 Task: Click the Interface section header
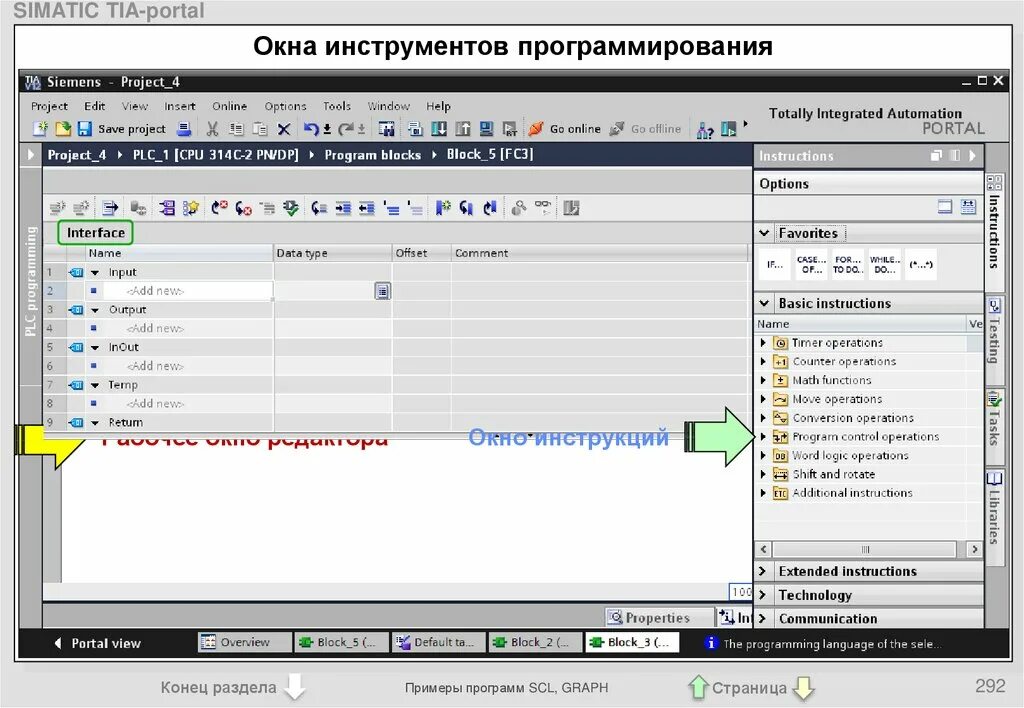coord(95,233)
